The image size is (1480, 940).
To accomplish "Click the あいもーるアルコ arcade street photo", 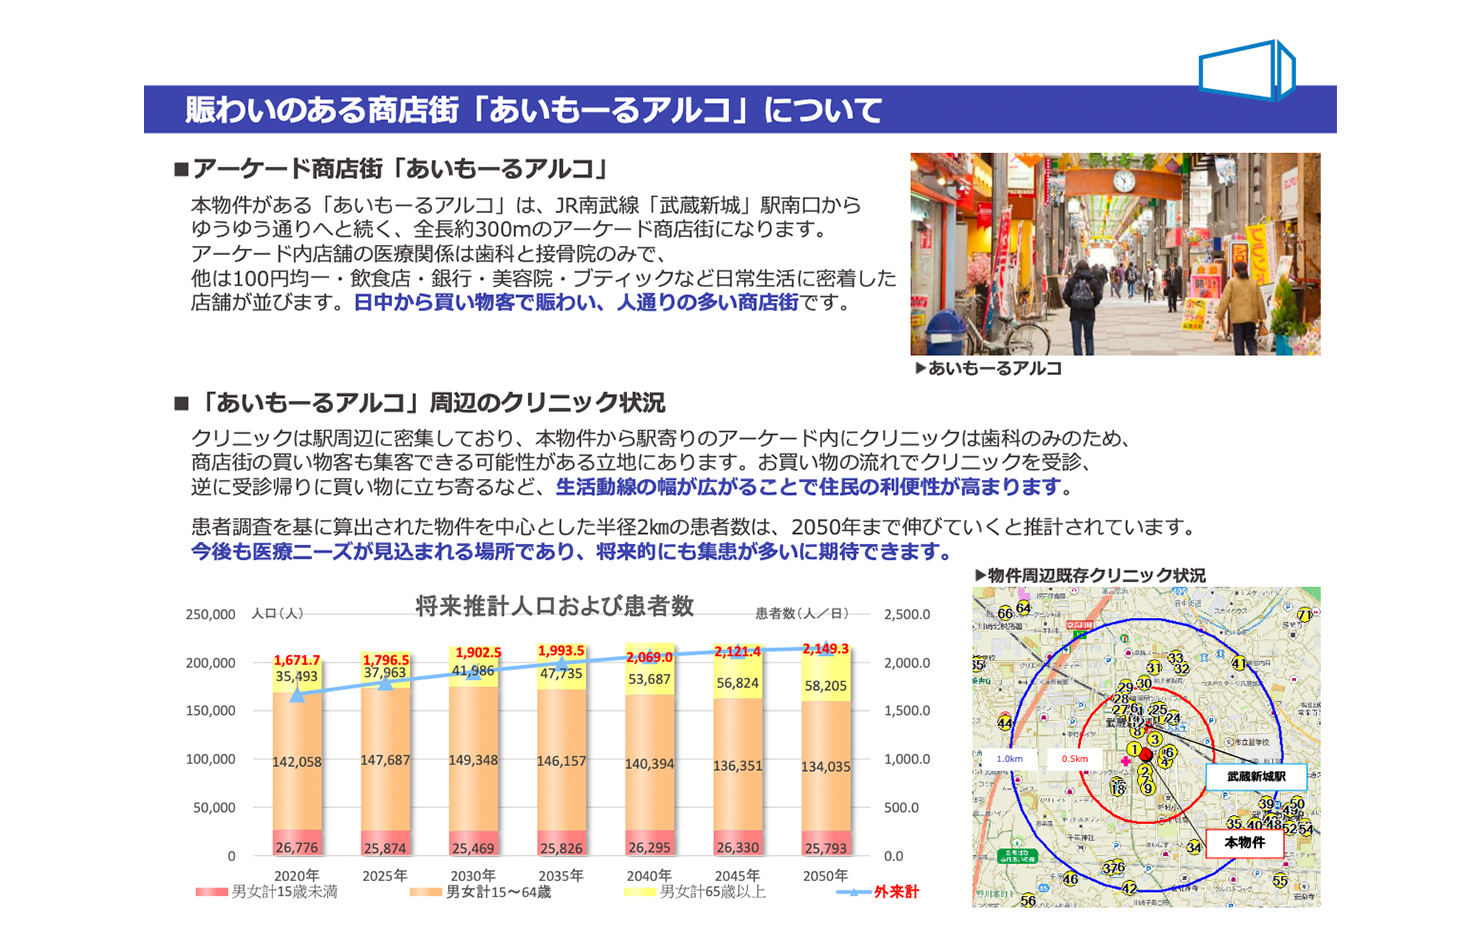I will [x=1115, y=254].
